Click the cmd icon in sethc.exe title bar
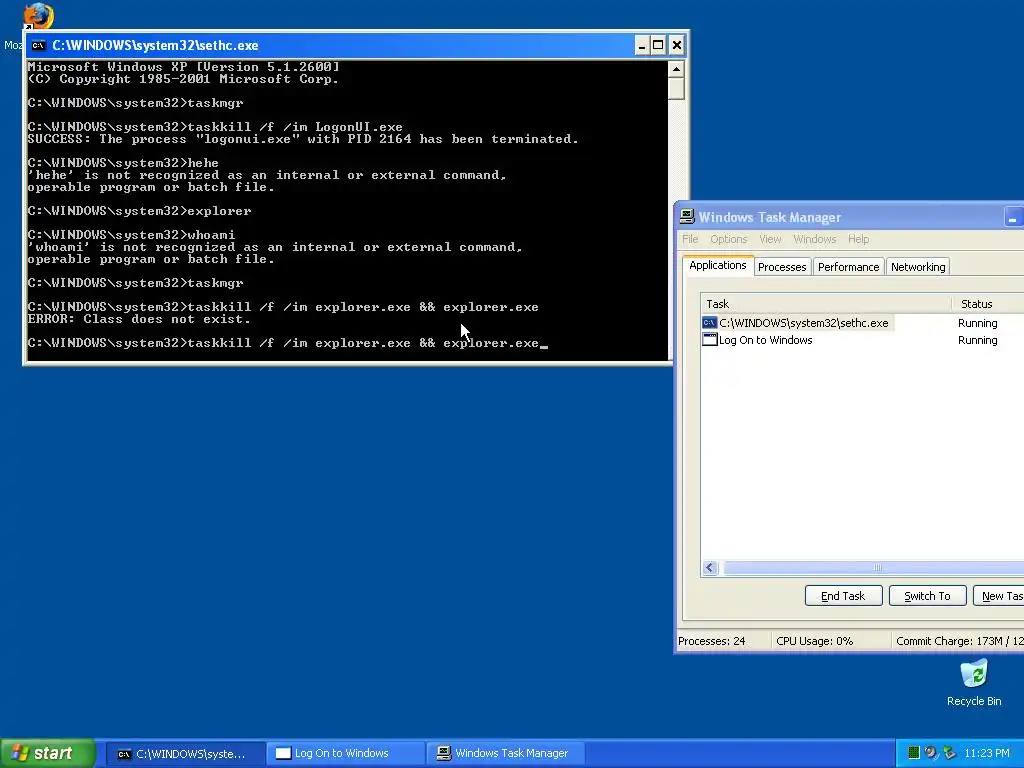The image size is (1024, 768). coord(39,45)
